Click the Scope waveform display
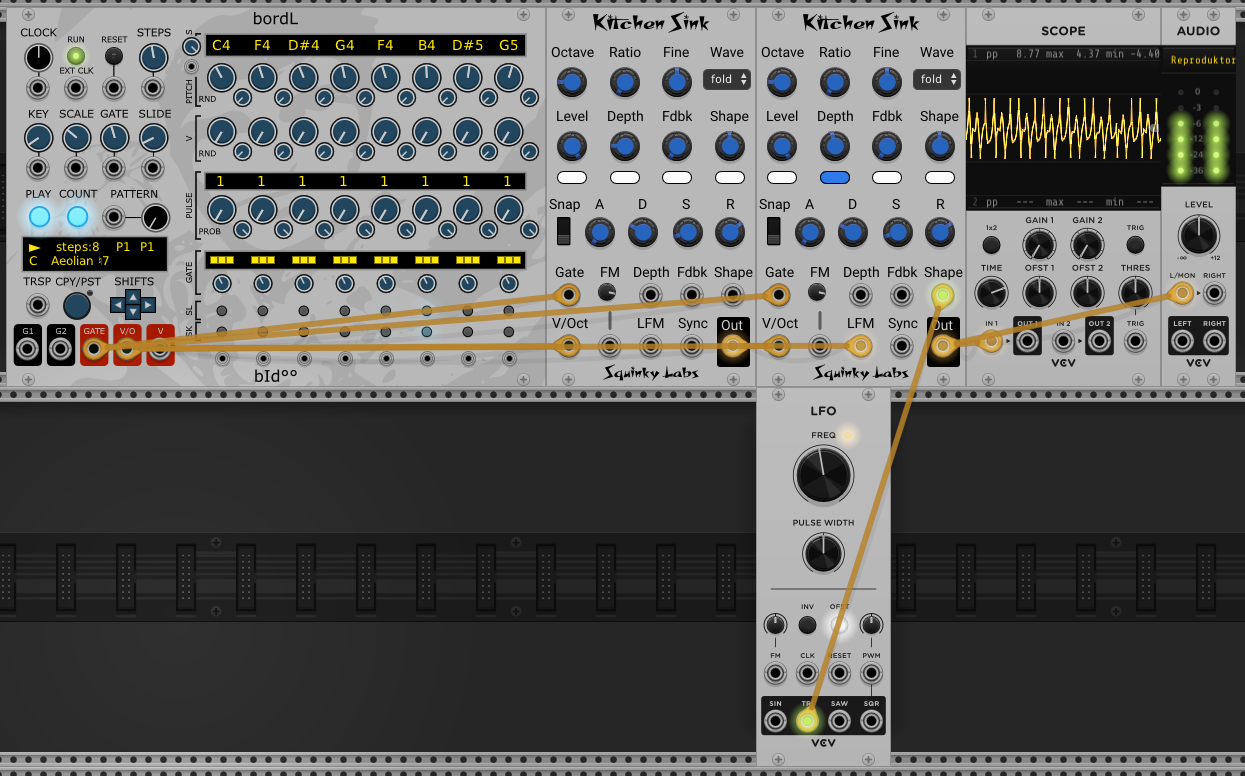This screenshot has width=1245, height=776. (x=1063, y=128)
